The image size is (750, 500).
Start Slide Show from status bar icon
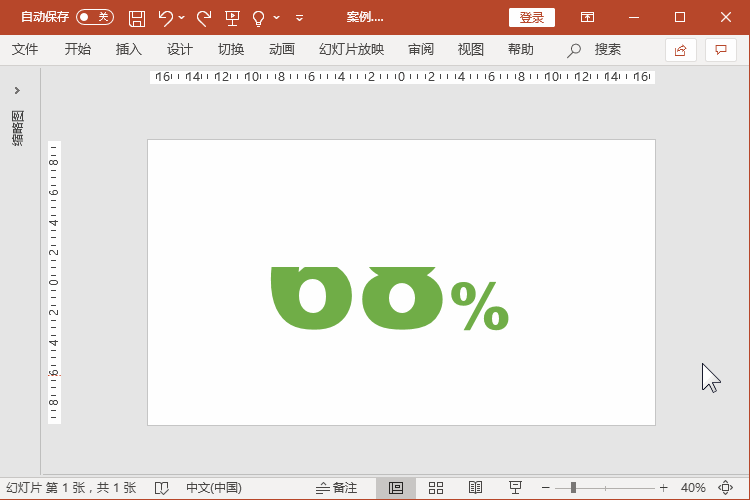(x=515, y=488)
